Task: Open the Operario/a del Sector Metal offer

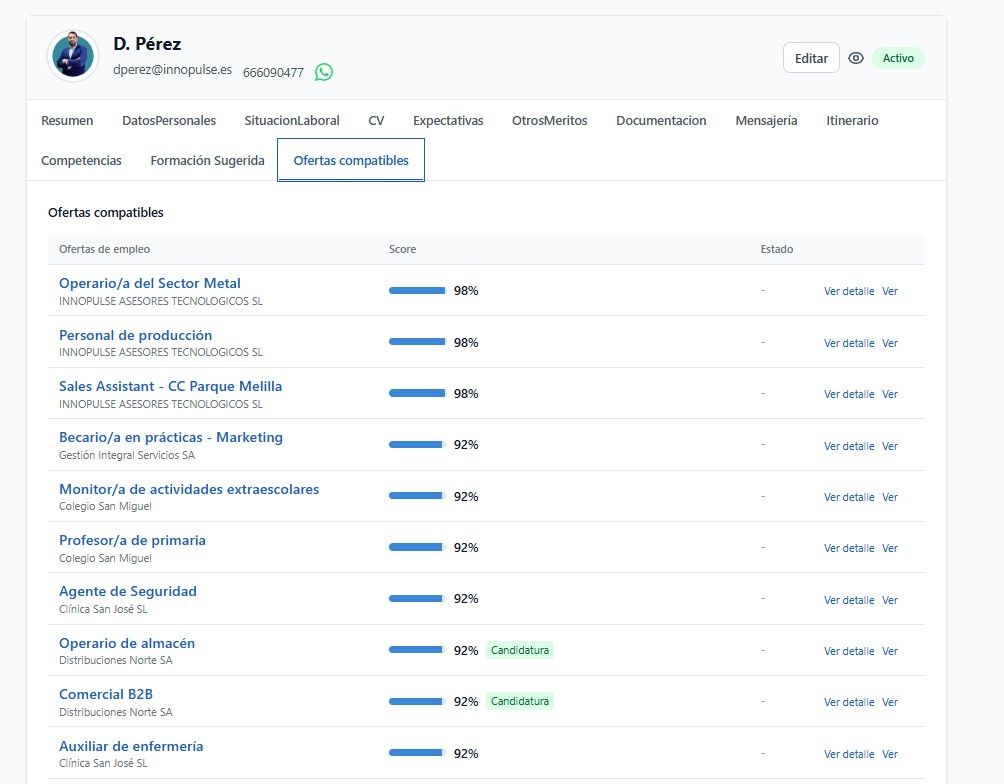Action: point(150,283)
